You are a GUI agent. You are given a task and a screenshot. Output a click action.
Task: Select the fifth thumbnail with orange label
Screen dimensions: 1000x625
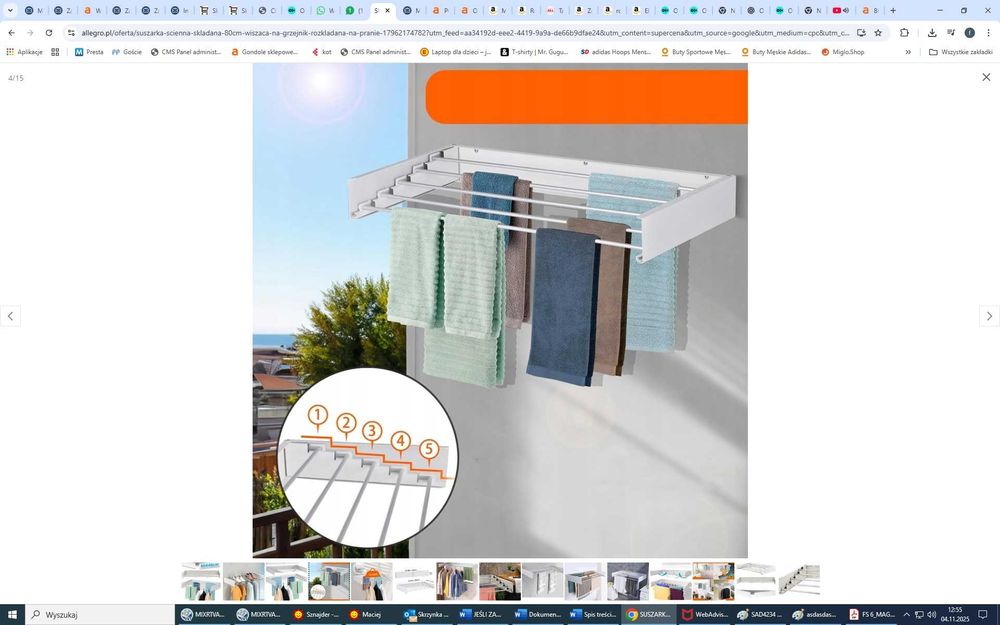point(372,581)
